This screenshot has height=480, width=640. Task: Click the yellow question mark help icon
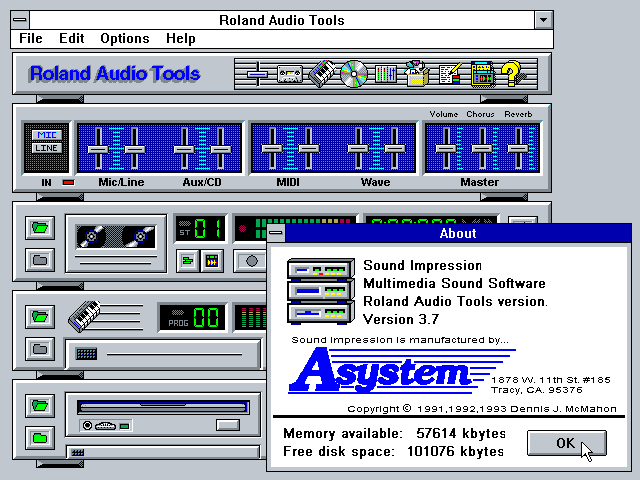512,73
